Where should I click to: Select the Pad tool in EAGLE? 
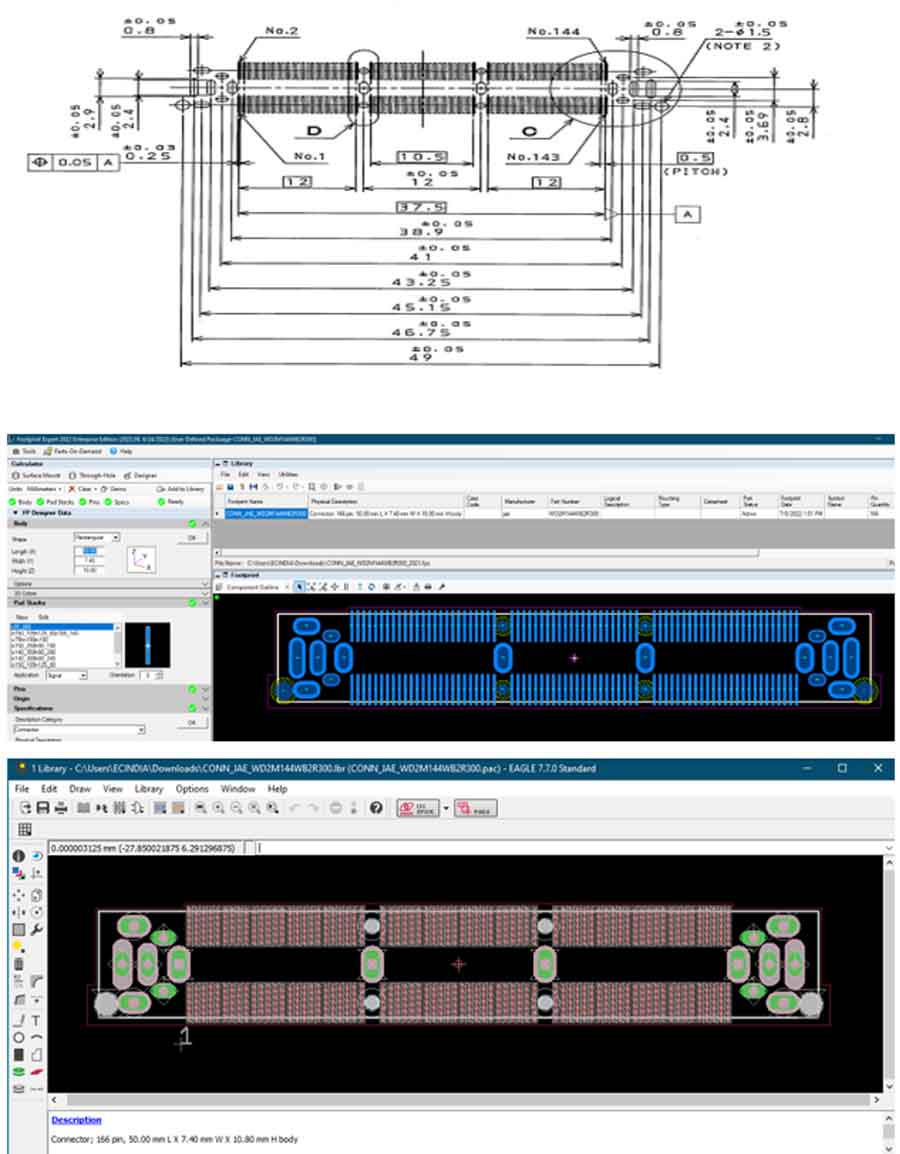coord(19,1072)
